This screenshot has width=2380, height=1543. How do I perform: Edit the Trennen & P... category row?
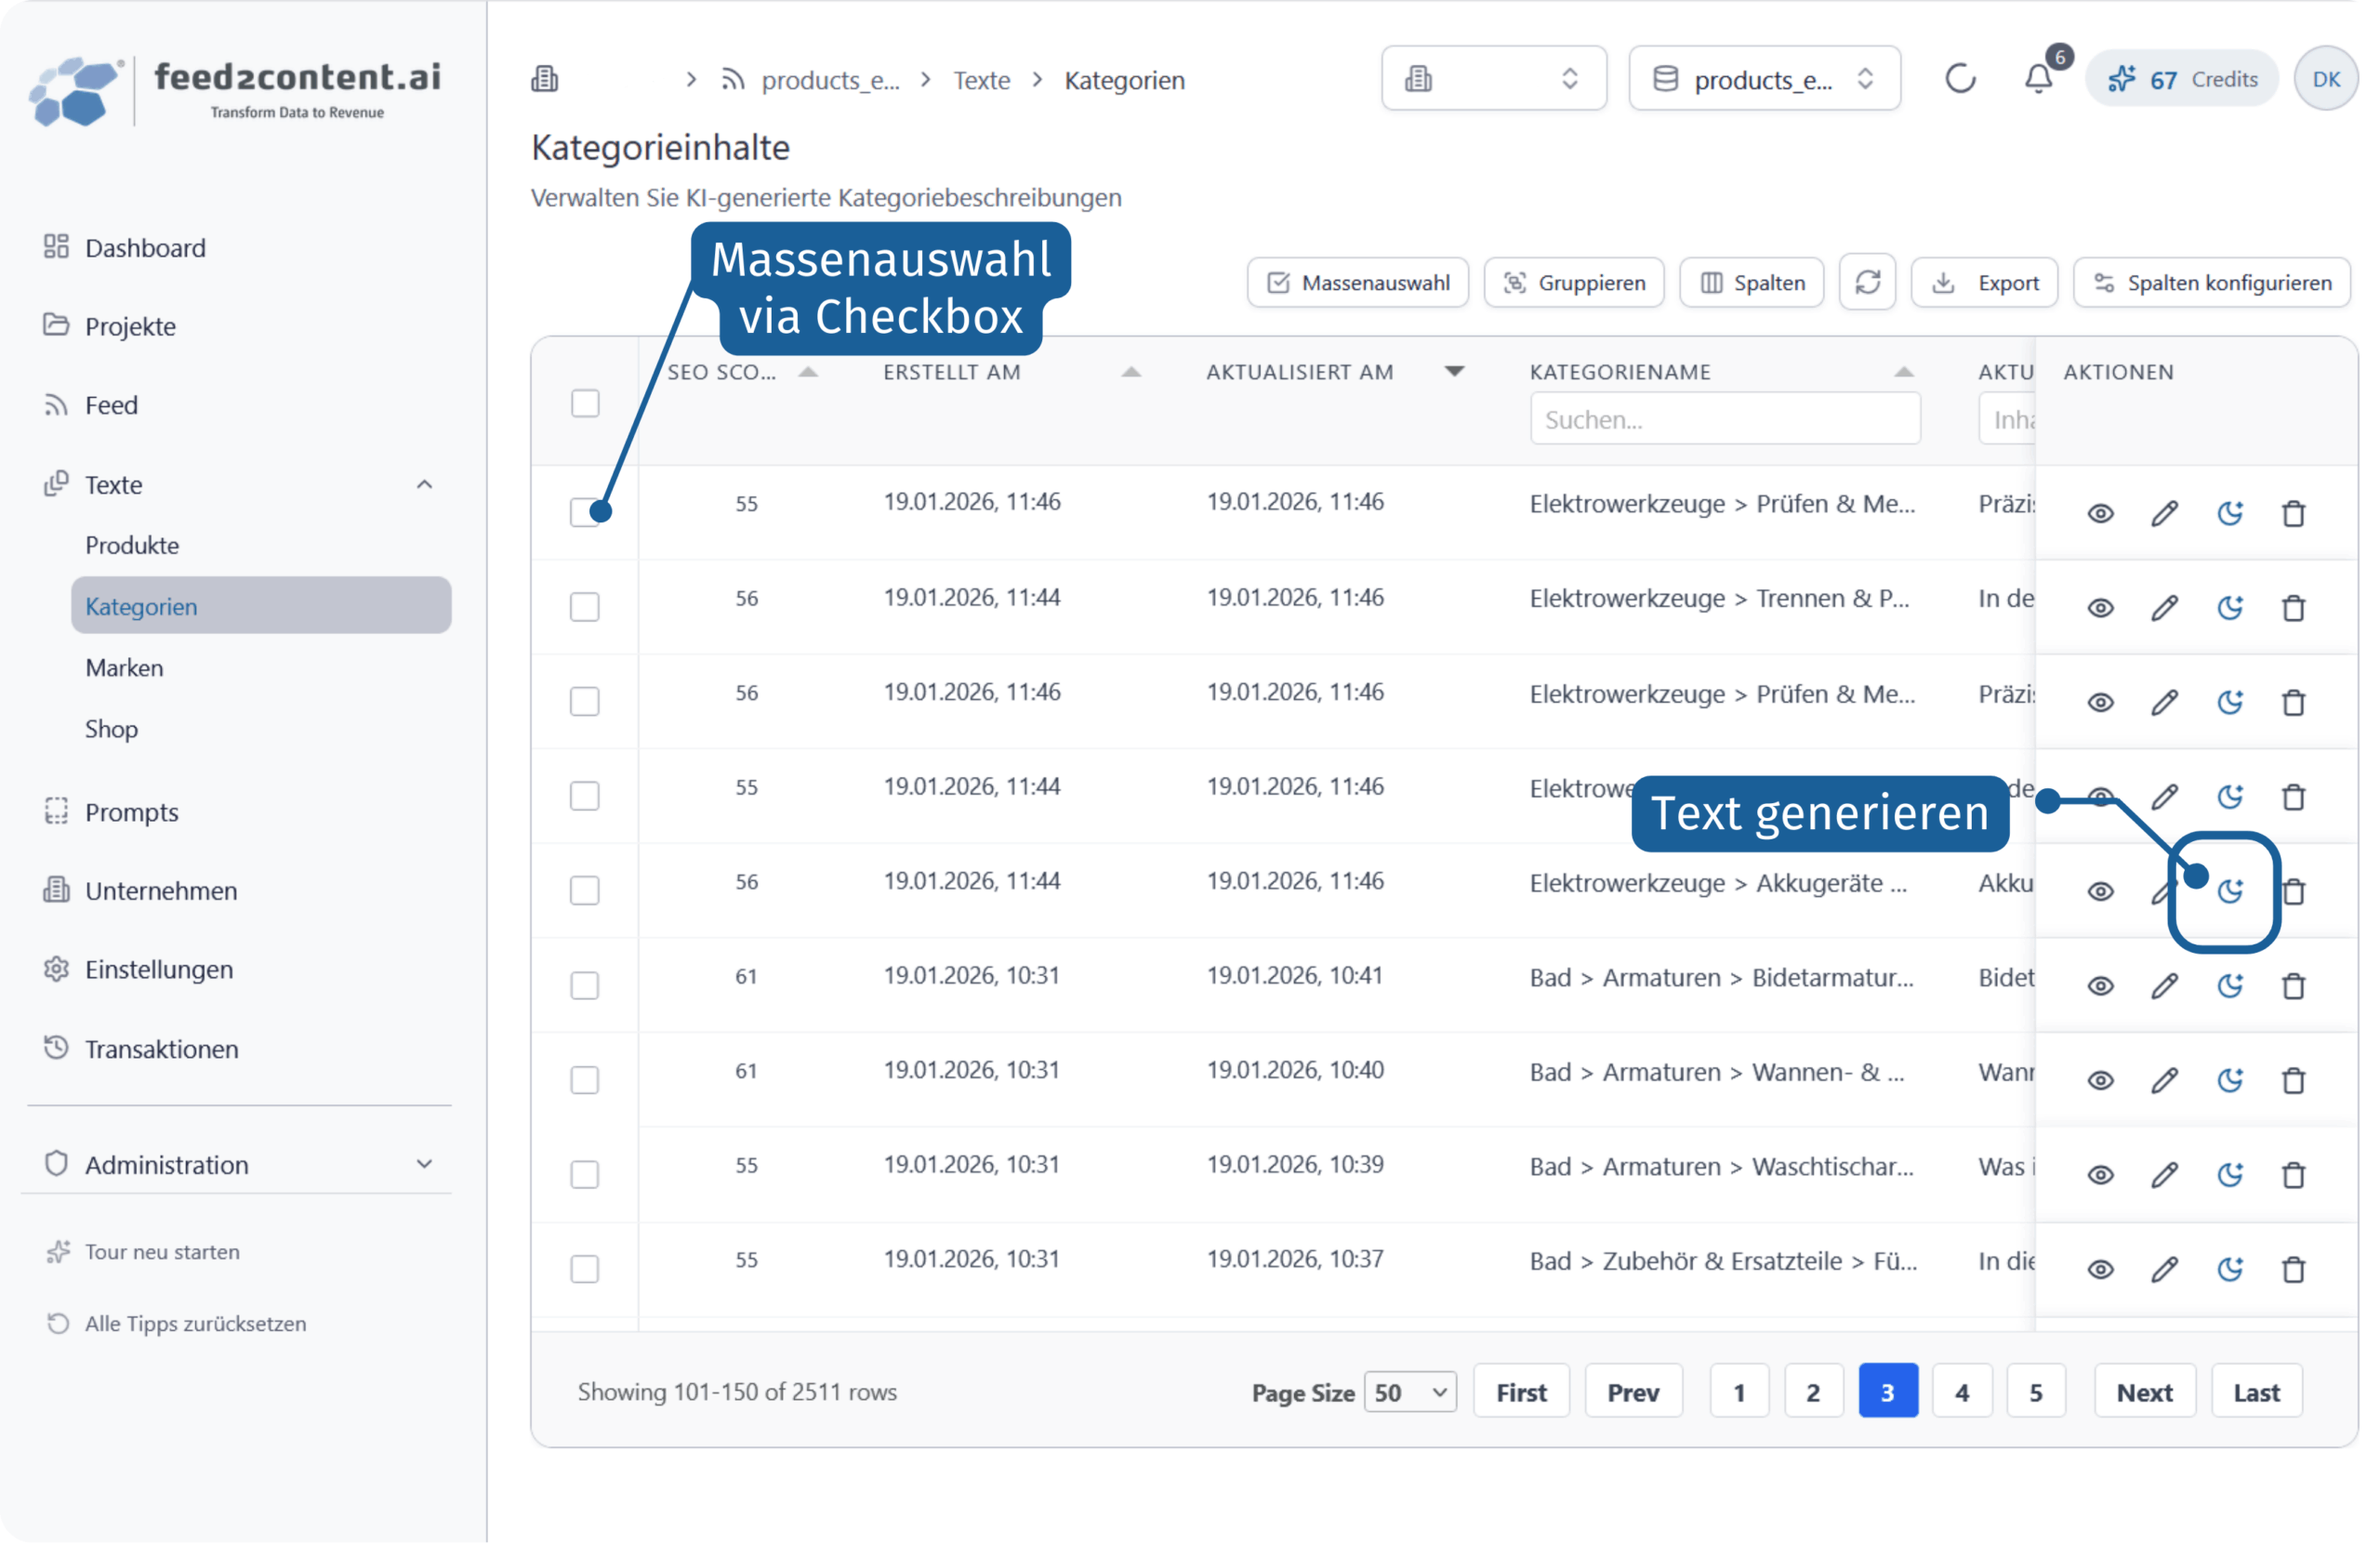pyautogui.click(x=2164, y=608)
